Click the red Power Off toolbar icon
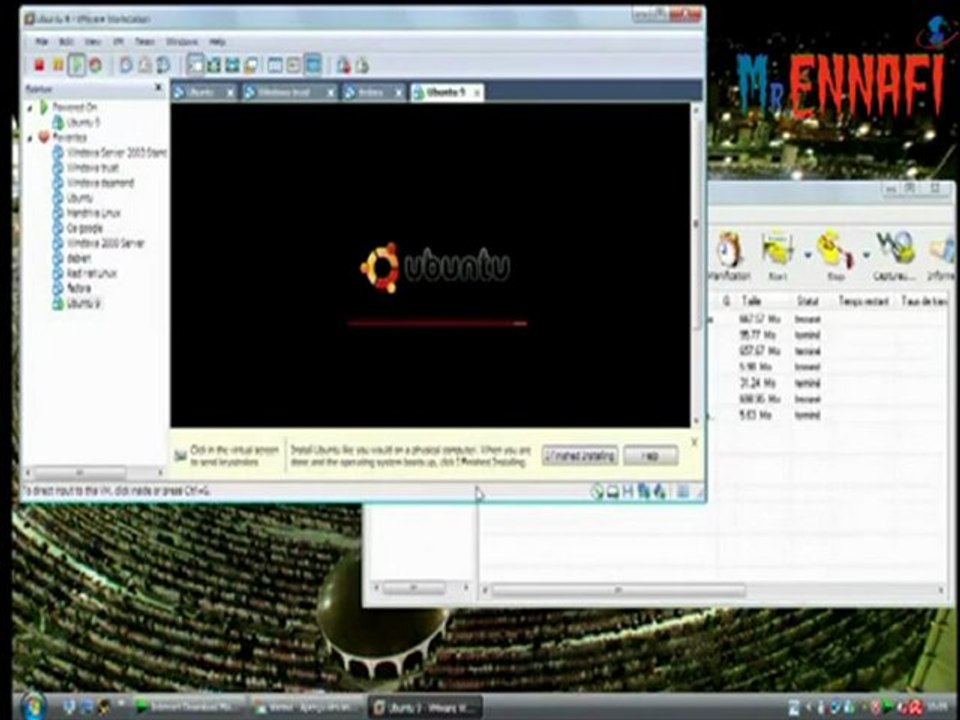Image resolution: width=960 pixels, height=720 pixels. click(40, 64)
